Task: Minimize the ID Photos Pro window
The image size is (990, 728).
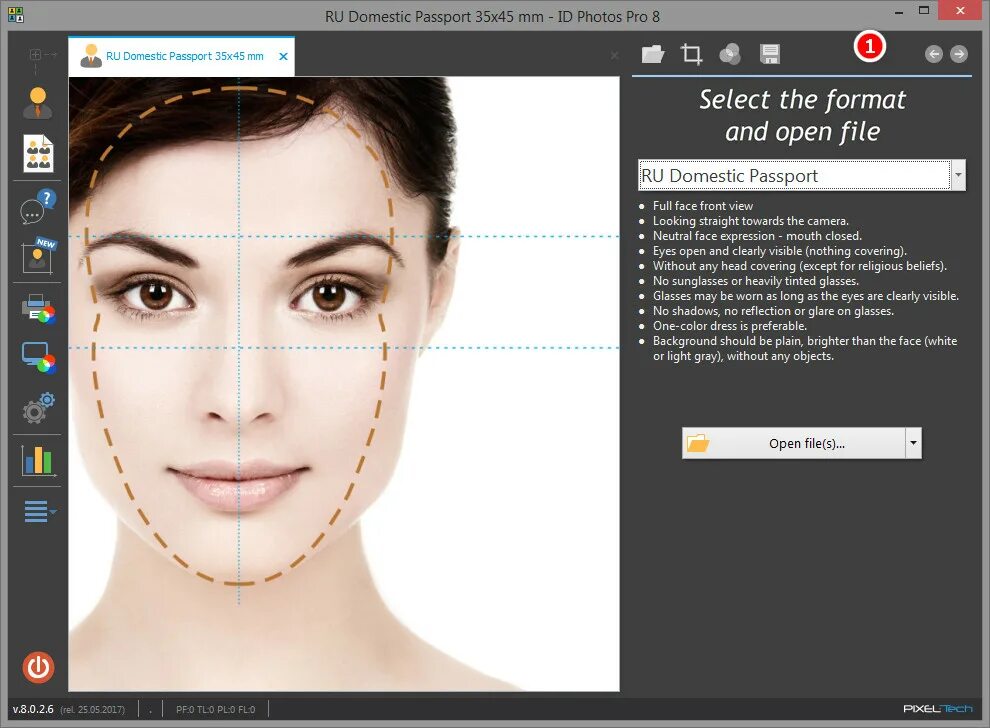Action: click(898, 11)
